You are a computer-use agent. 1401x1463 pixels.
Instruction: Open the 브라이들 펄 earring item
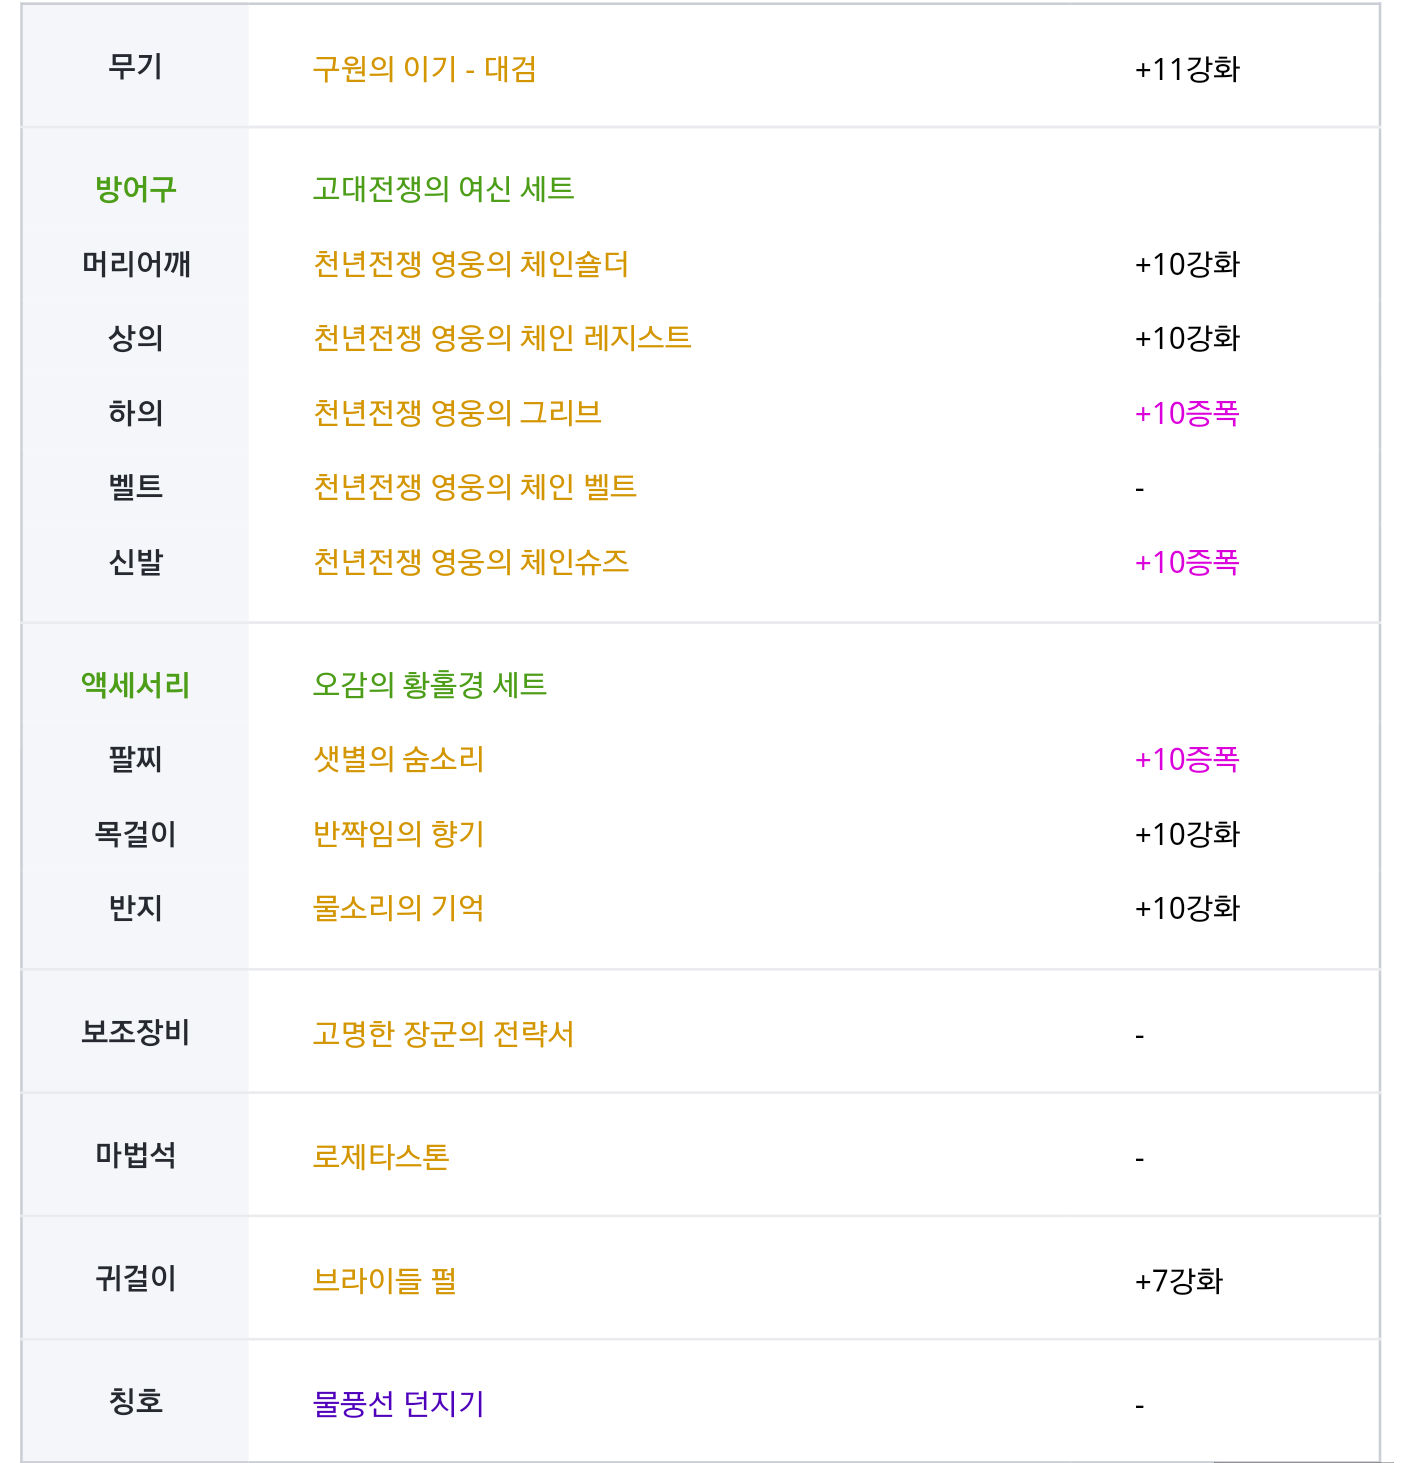click(x=384, y=1280)
